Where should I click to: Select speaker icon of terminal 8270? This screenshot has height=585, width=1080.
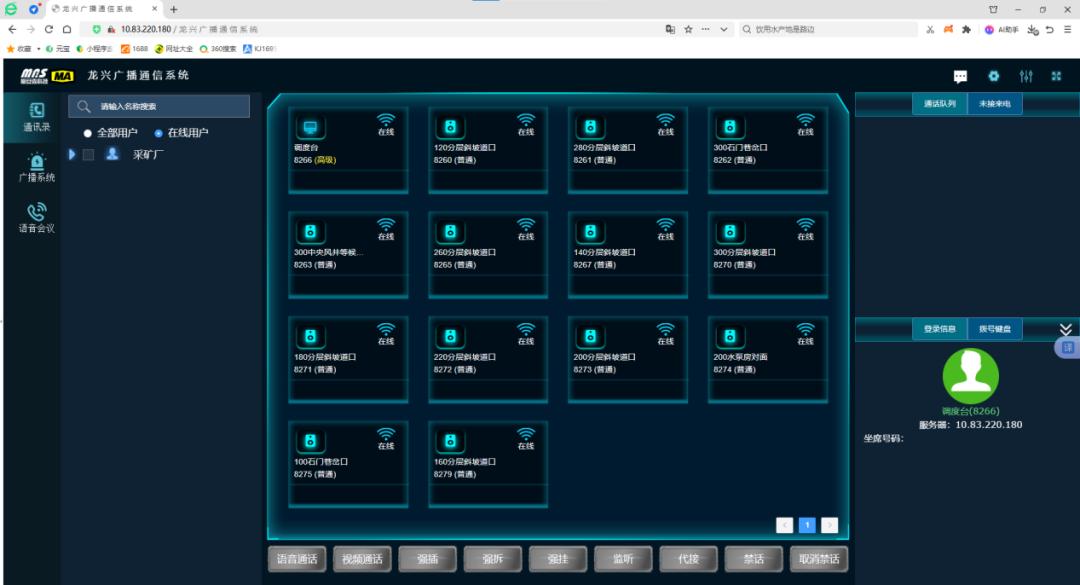[729, 232]
